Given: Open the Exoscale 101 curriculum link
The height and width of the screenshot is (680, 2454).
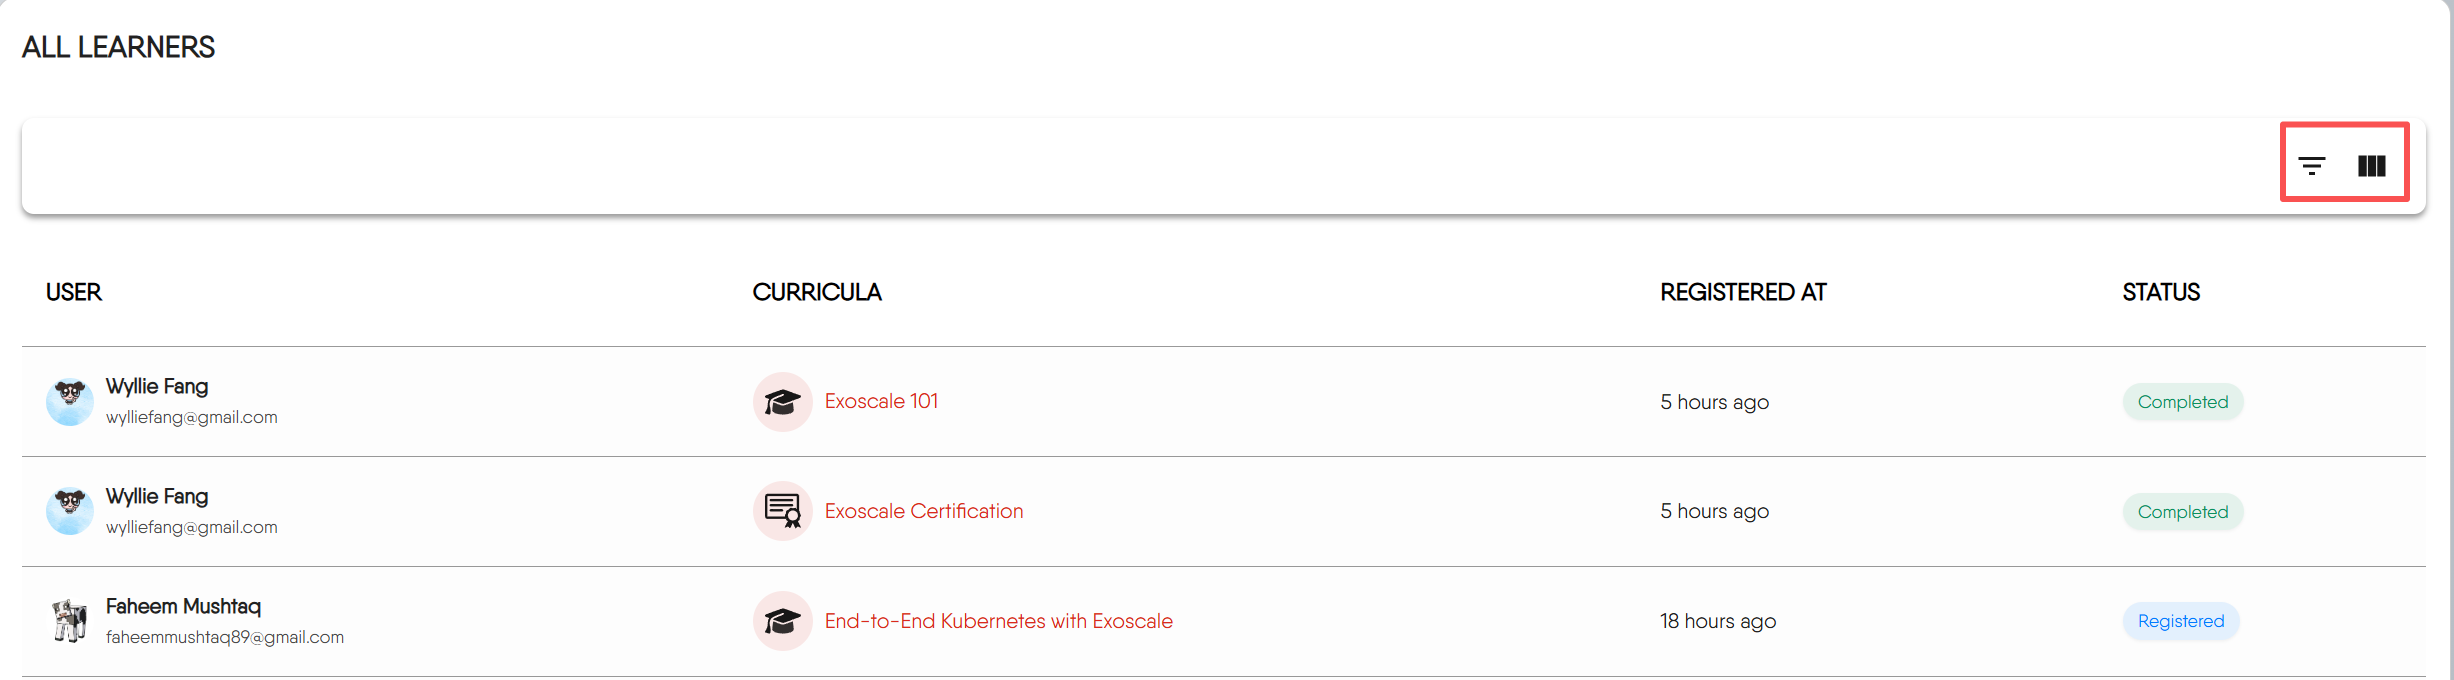Looking at the screenshot, I should point(881,401).
